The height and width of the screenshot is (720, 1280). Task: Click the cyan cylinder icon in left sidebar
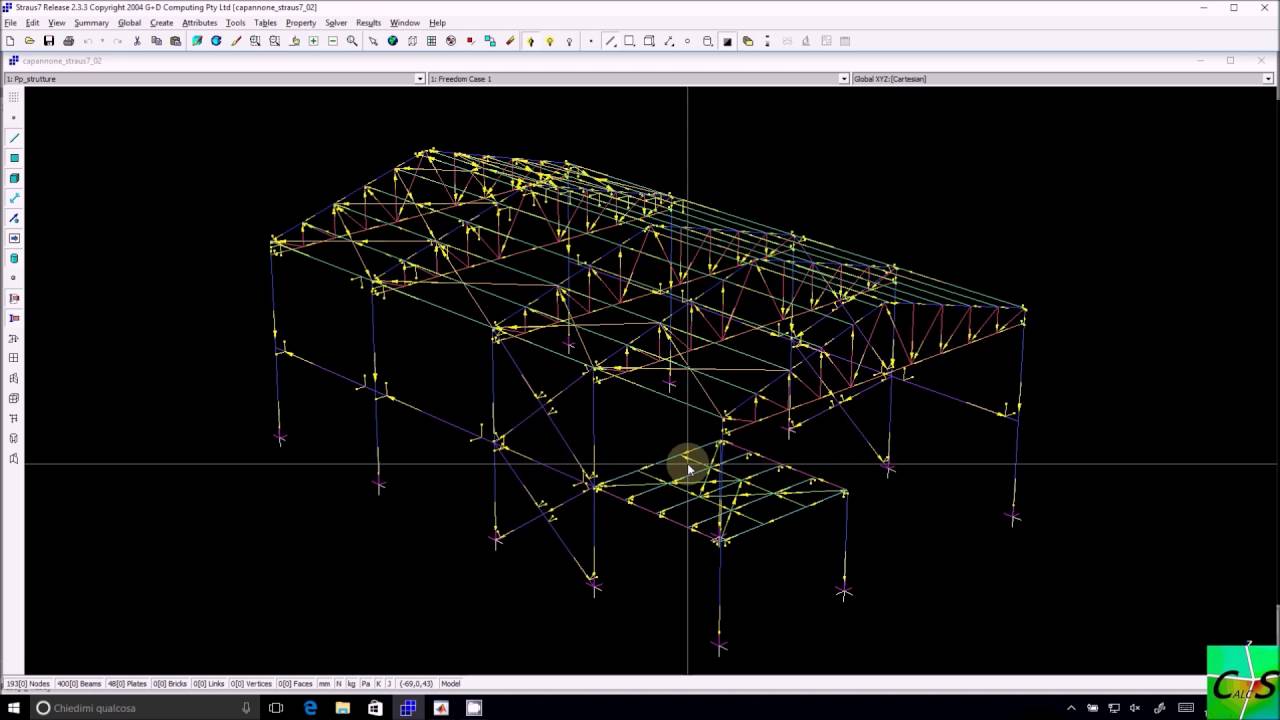(x=14, y=258)
